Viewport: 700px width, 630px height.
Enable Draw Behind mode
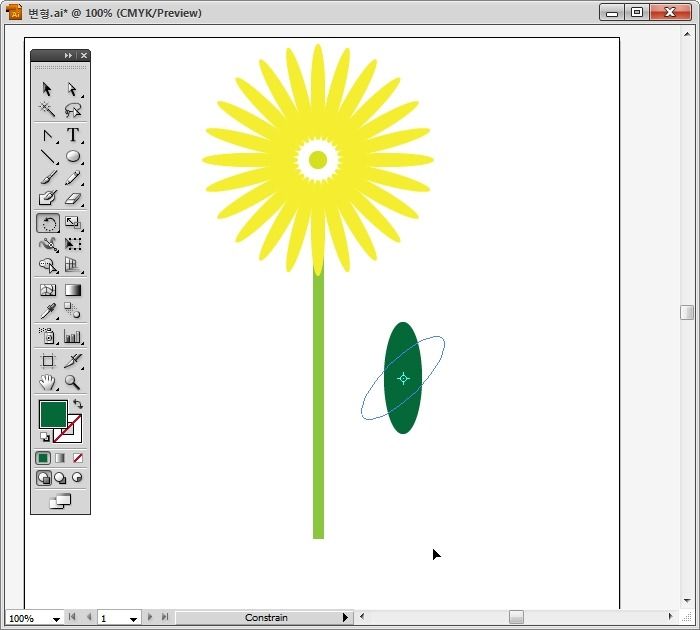point(60,478)
